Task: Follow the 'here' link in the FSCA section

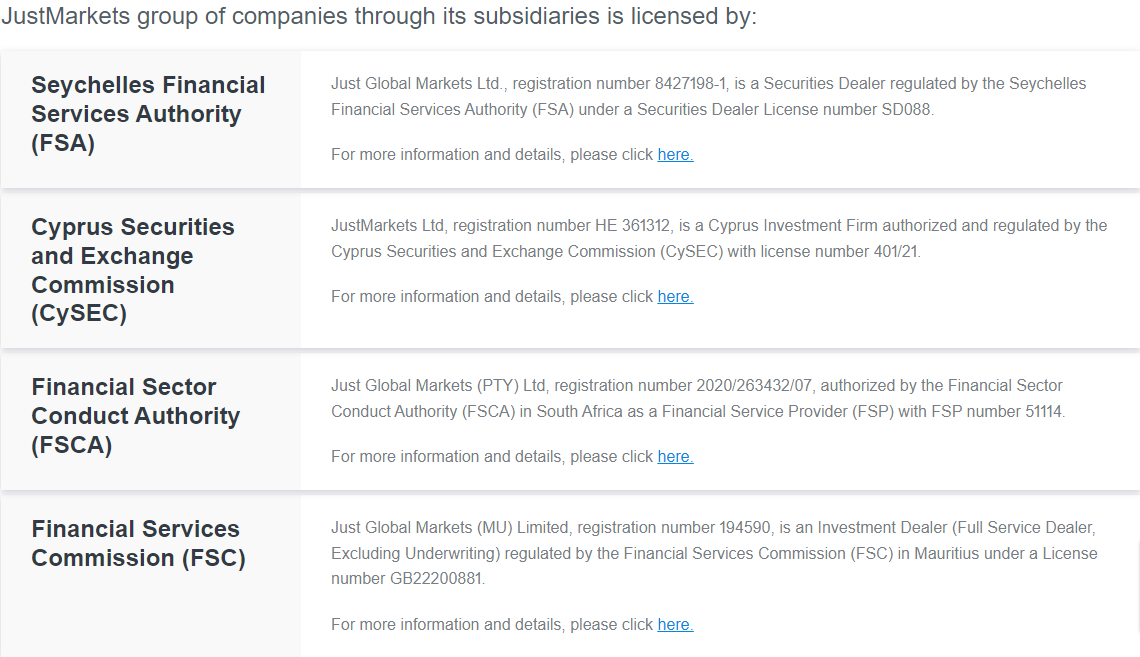Action: click(x=675, y=456)
